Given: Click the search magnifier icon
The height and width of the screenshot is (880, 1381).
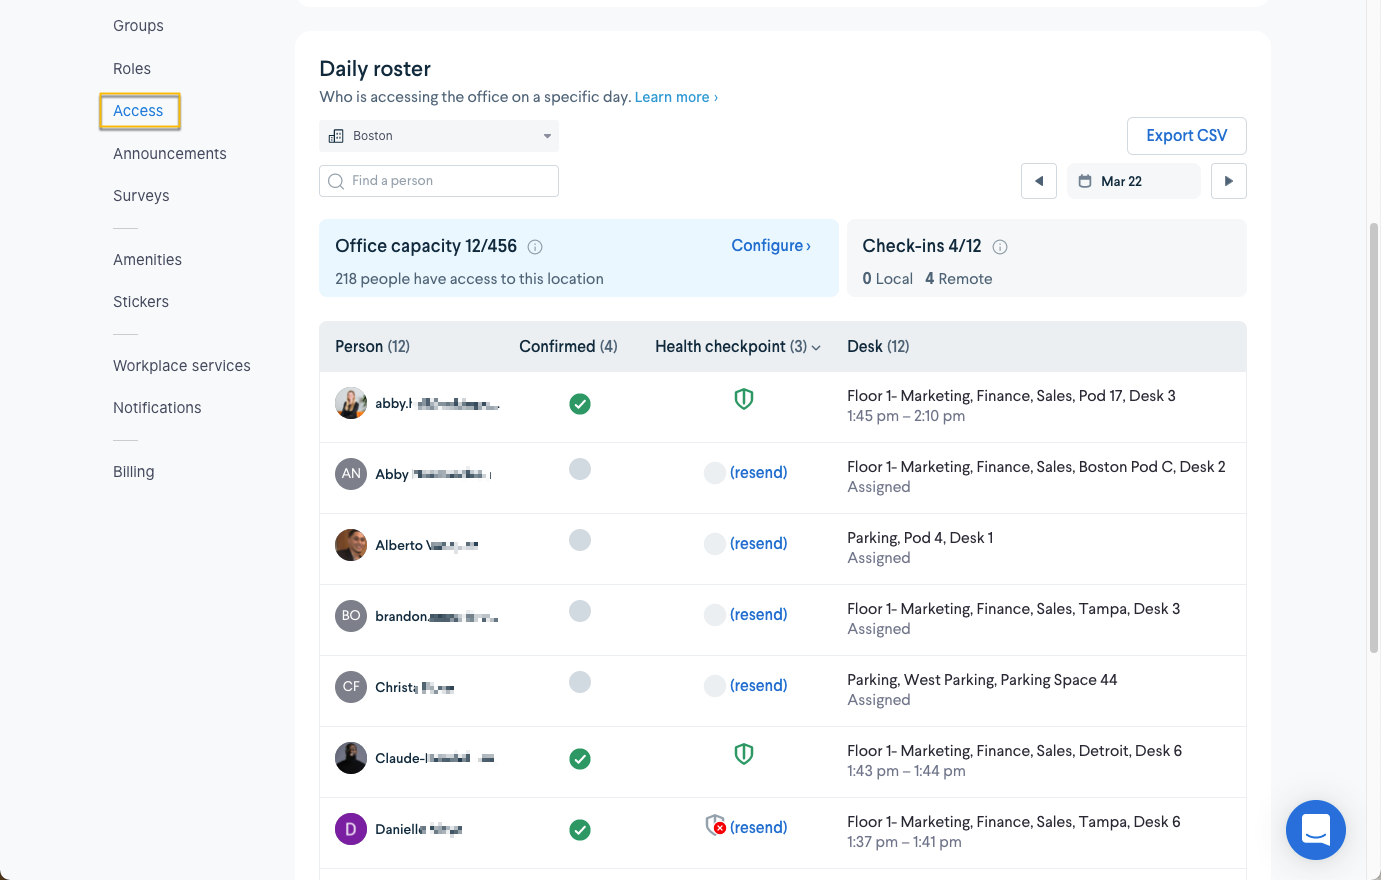Looking at the screenshot, I should click(336, 181).
